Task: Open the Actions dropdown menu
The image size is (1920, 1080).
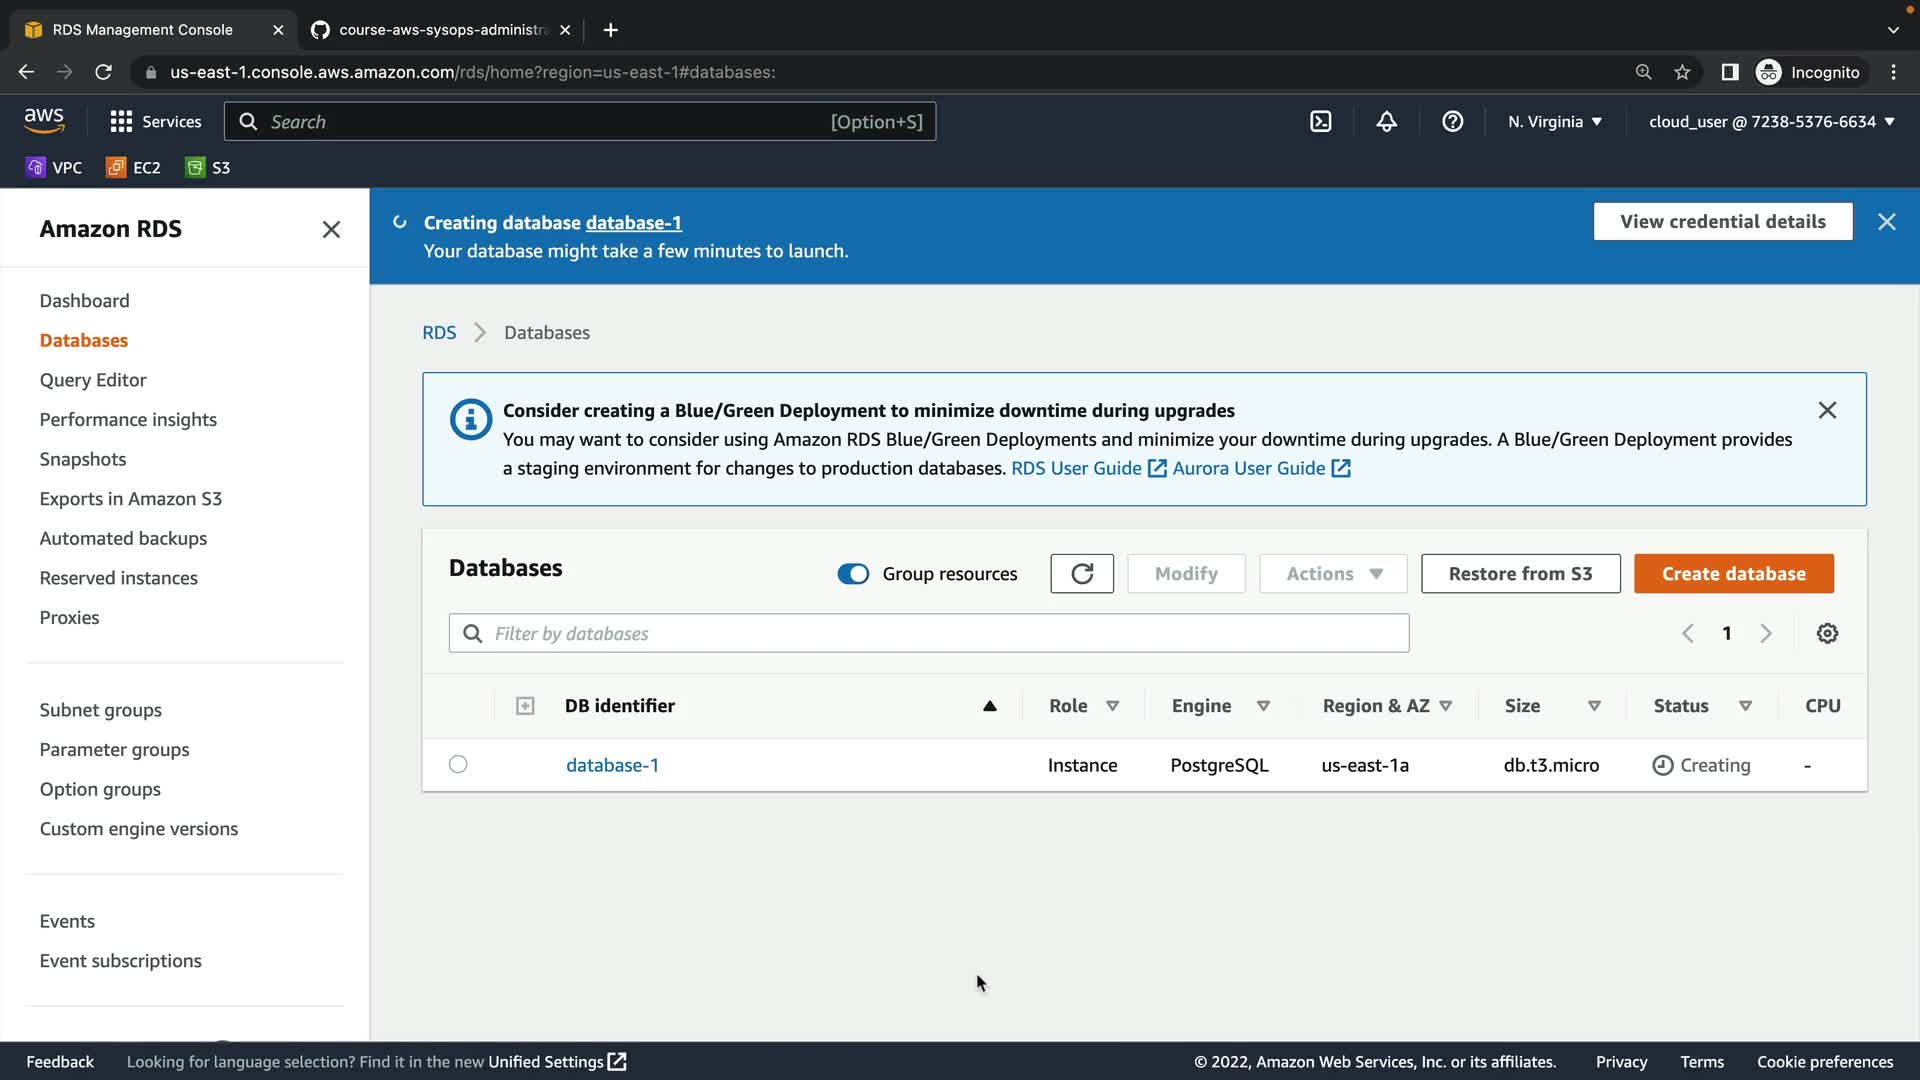Action: pos(1333,574)
